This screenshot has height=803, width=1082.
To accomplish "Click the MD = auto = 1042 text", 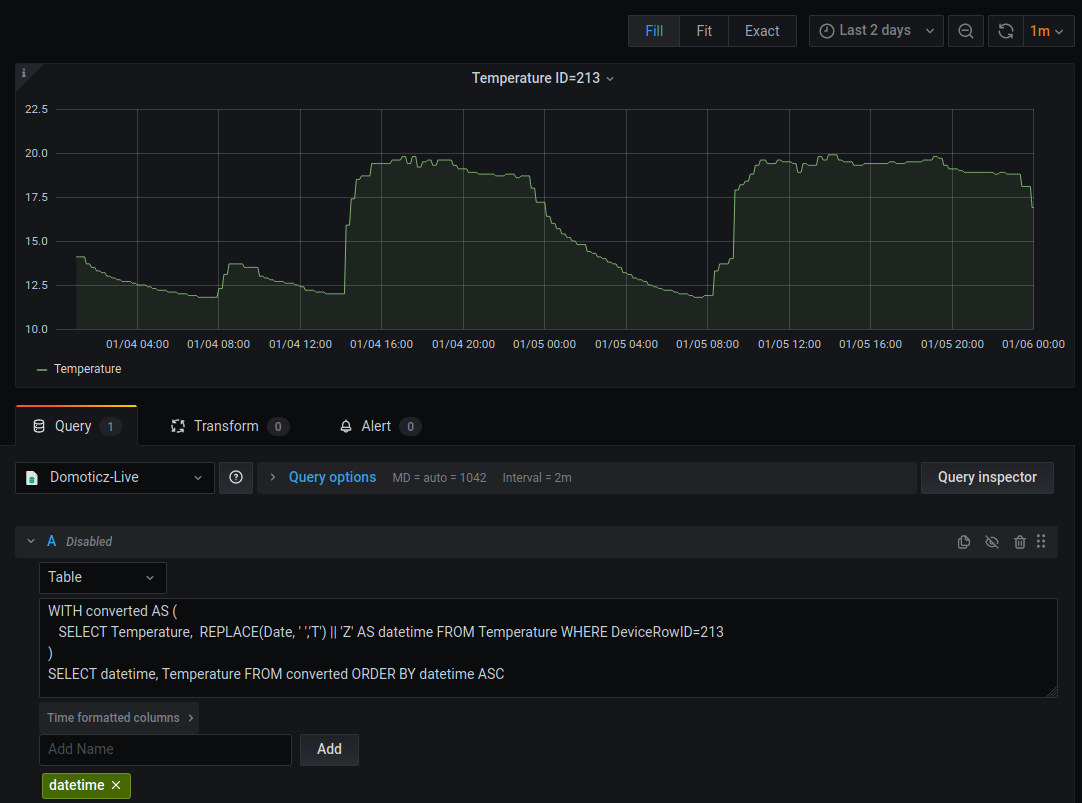I will [x=440, y=477].
